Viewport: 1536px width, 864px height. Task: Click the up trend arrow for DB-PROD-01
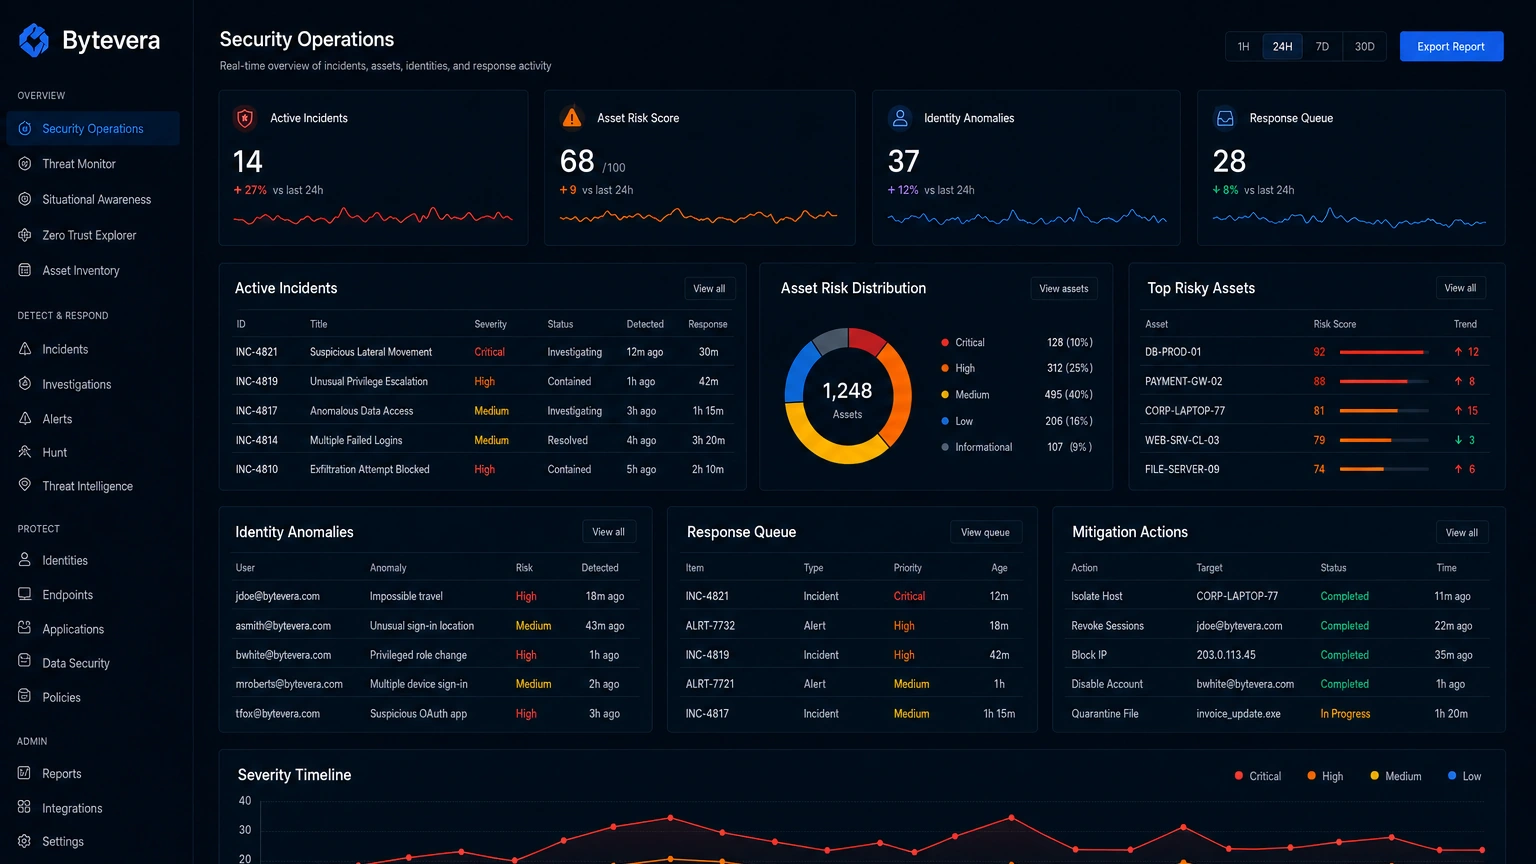(x=1458, y=352)
